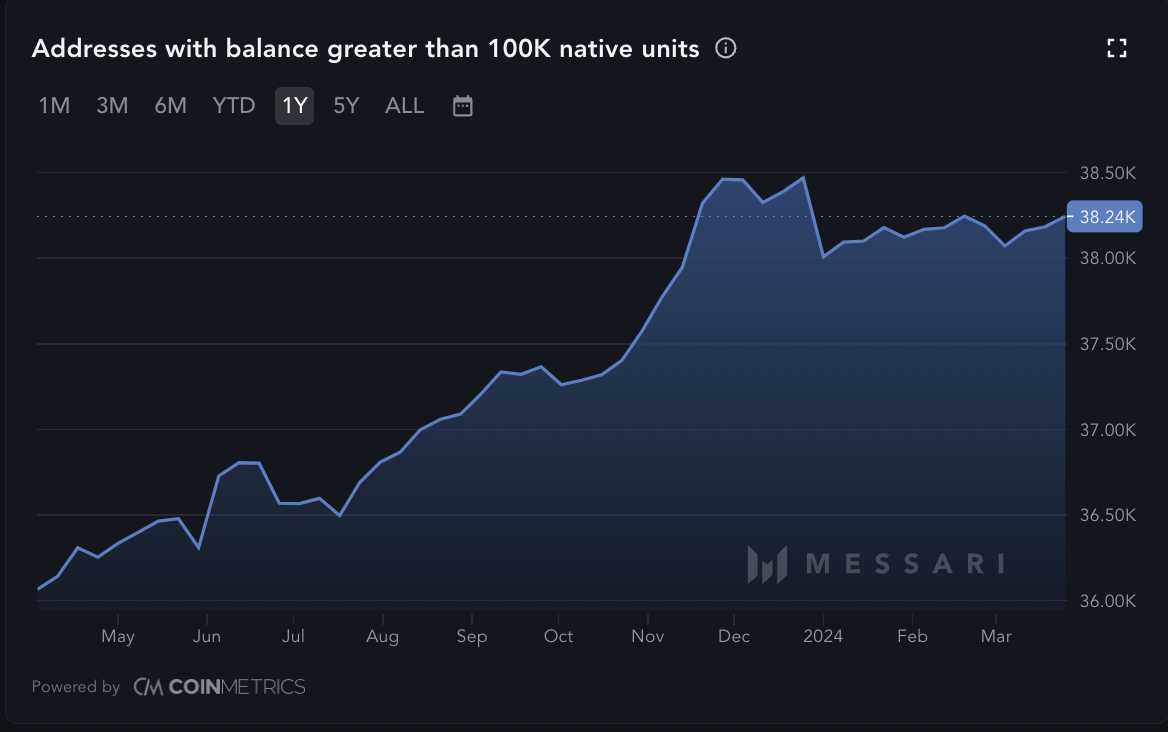Select the 1Y time range
Image resolution: width=1168 pixels, height=732 pixels.
click(294, 106)
